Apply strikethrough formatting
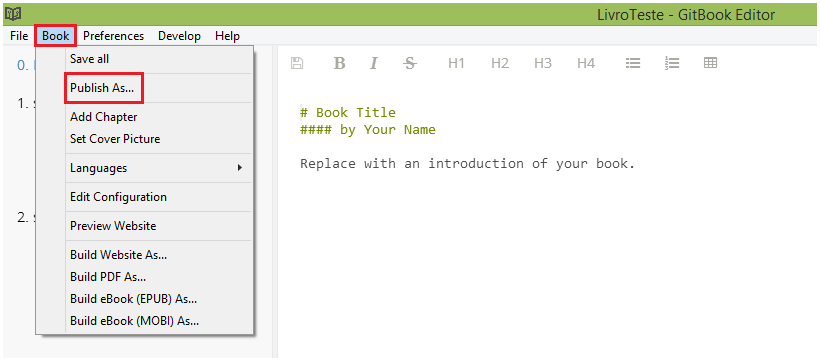Image resolution: width=820 pixels, height=361 pixels. point(411,63)
